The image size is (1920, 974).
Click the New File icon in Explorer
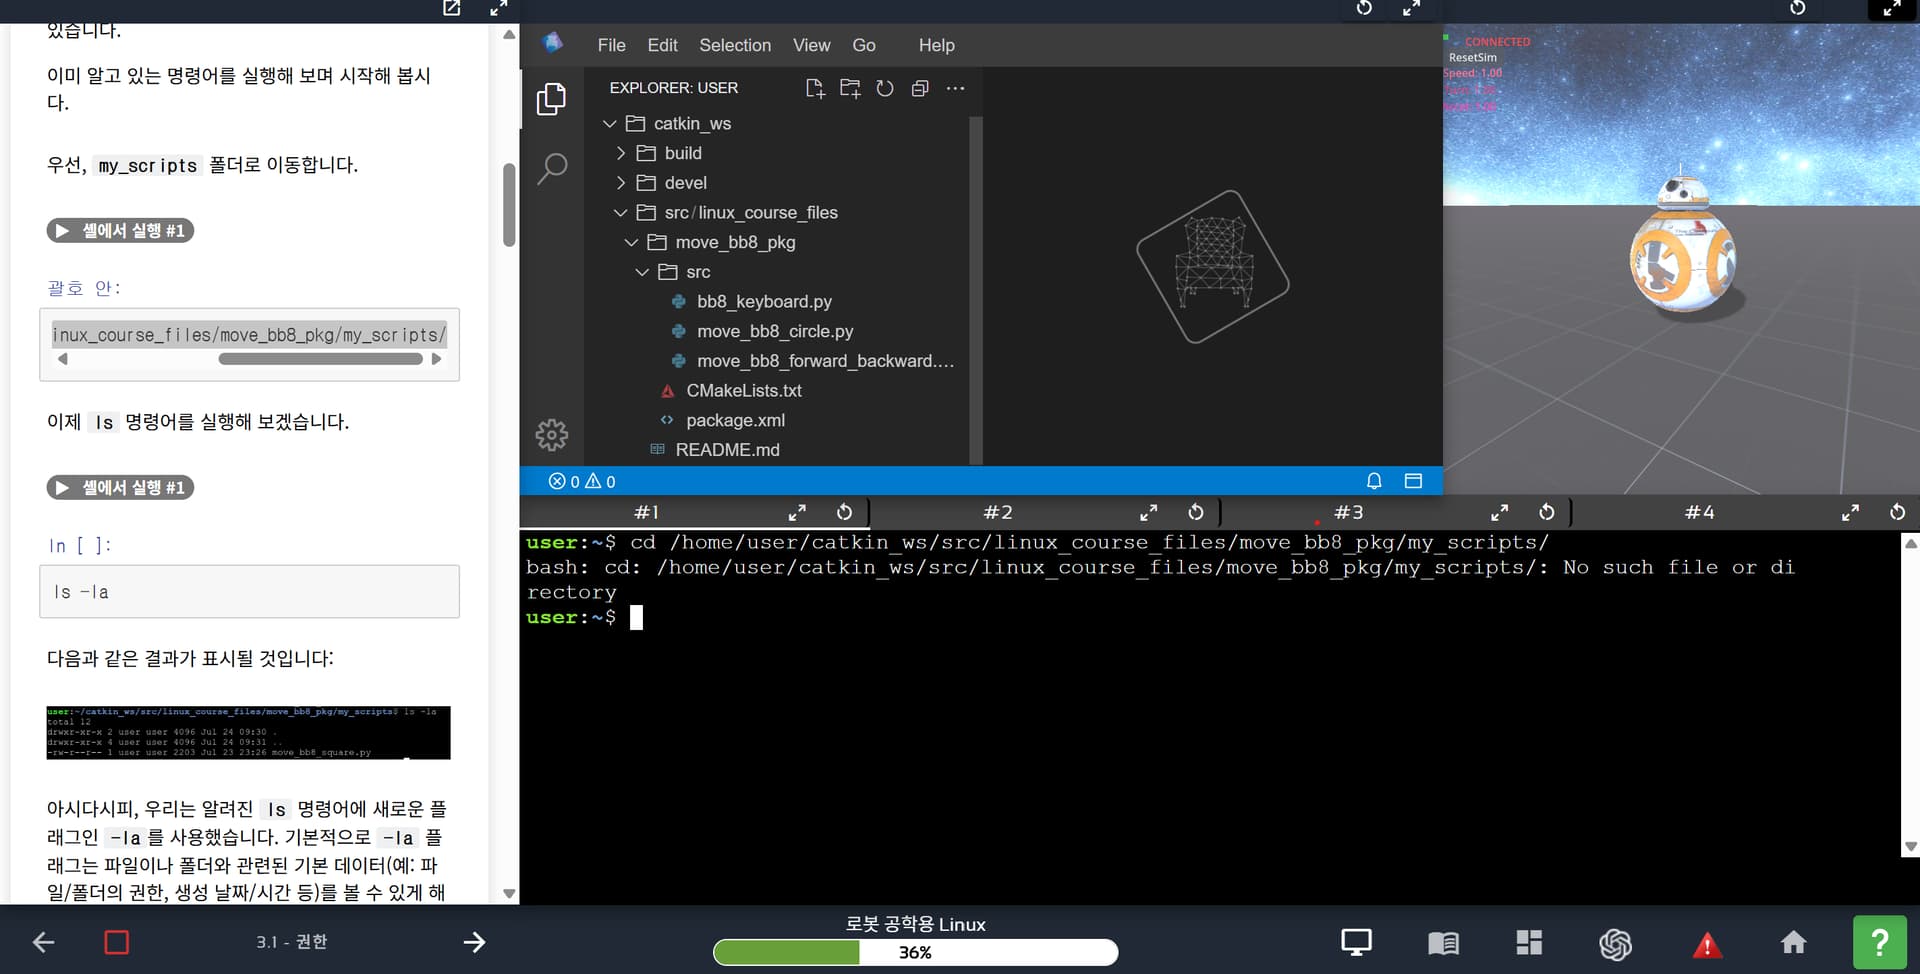[815, 88]
